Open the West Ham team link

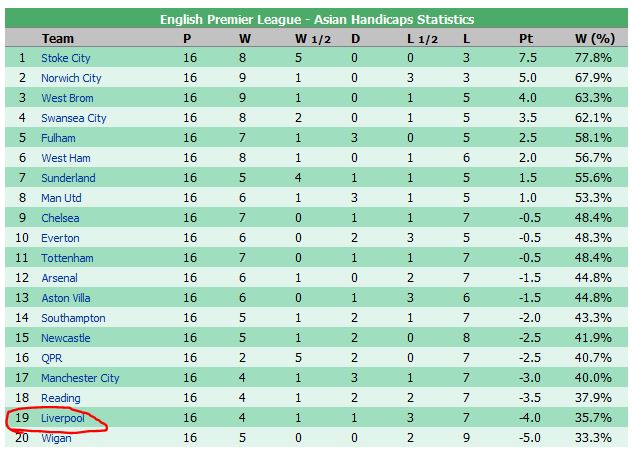coord(66,158)
